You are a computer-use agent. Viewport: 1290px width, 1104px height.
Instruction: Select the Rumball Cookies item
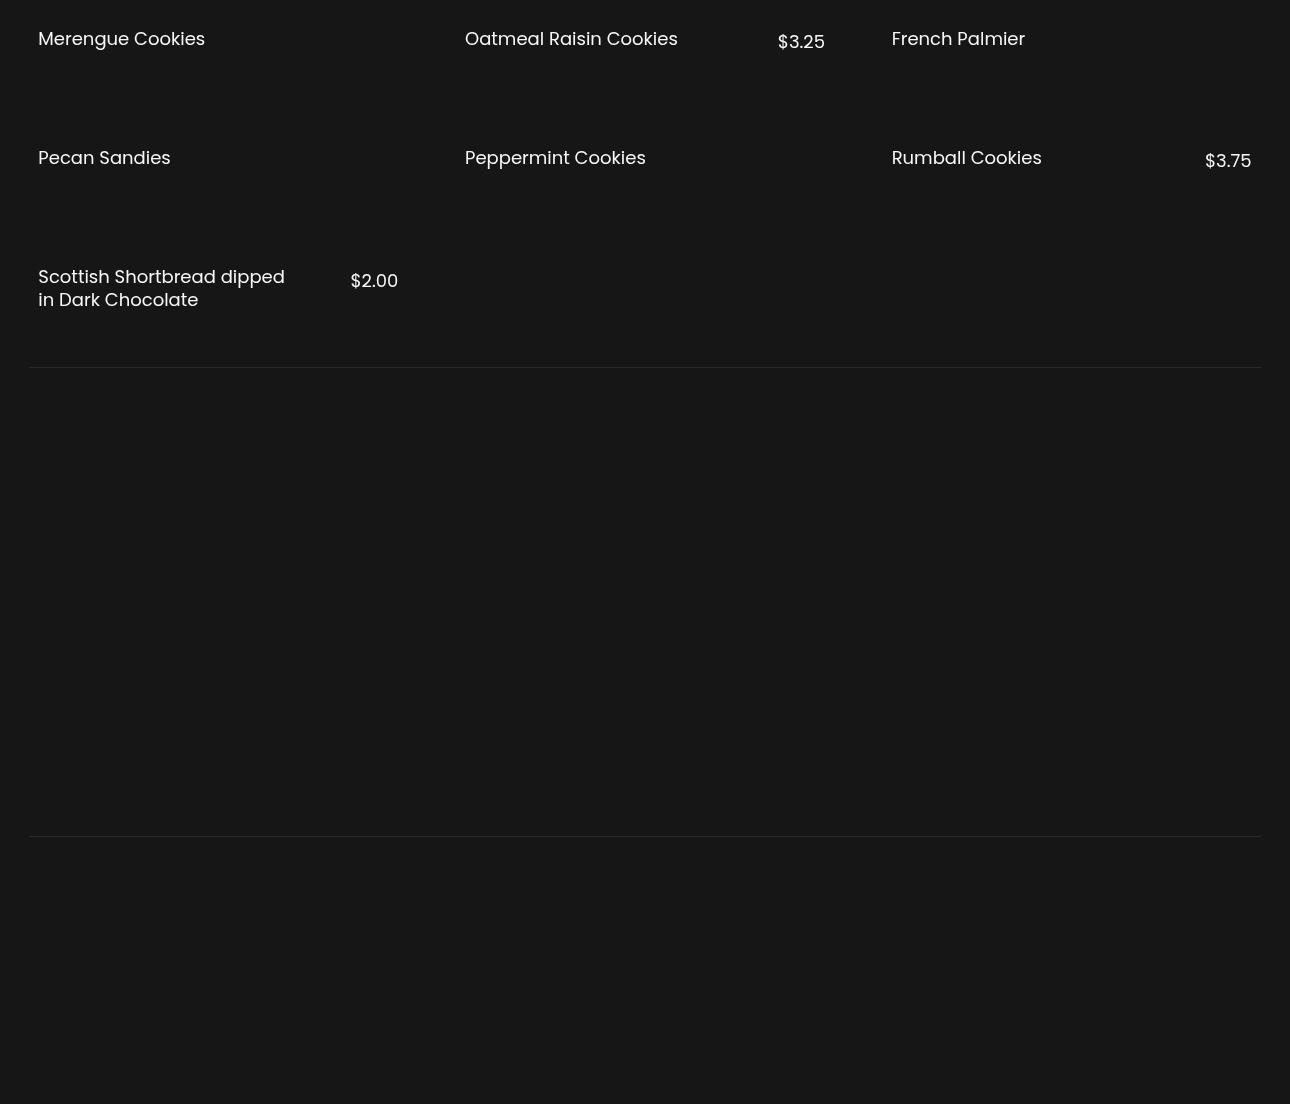pyautogui.click(x=965, y=158)
